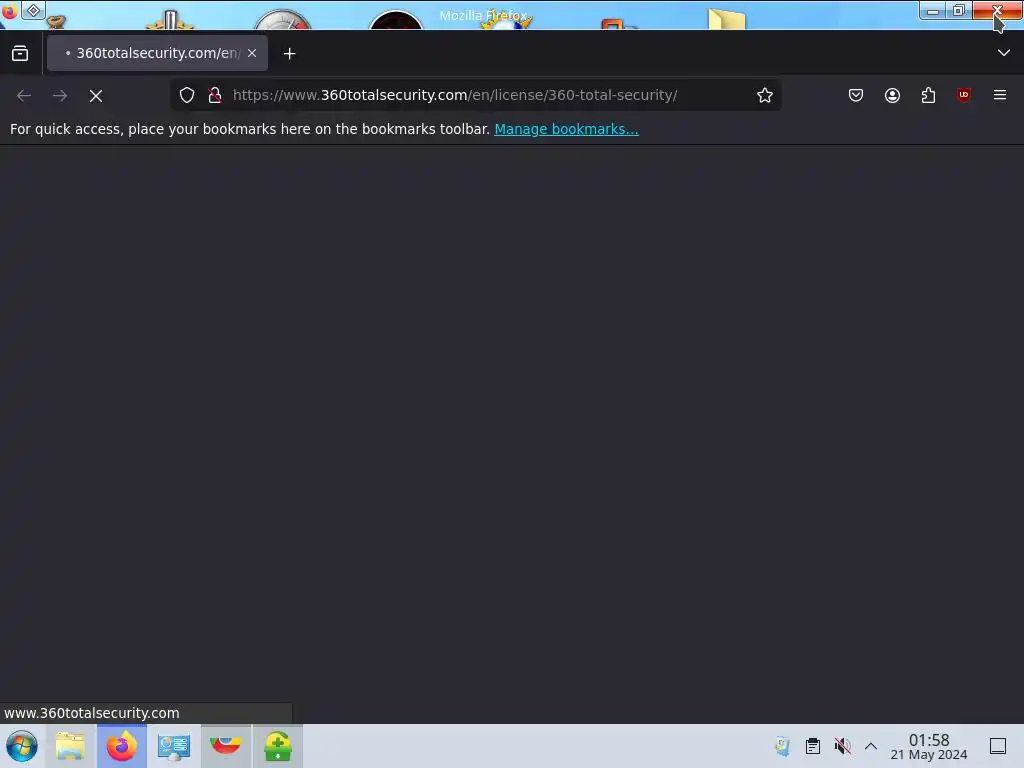This screenshot has height=768, width=1024.
Task: Open the green package installer taskbar icon
Action: coord(278,746)
